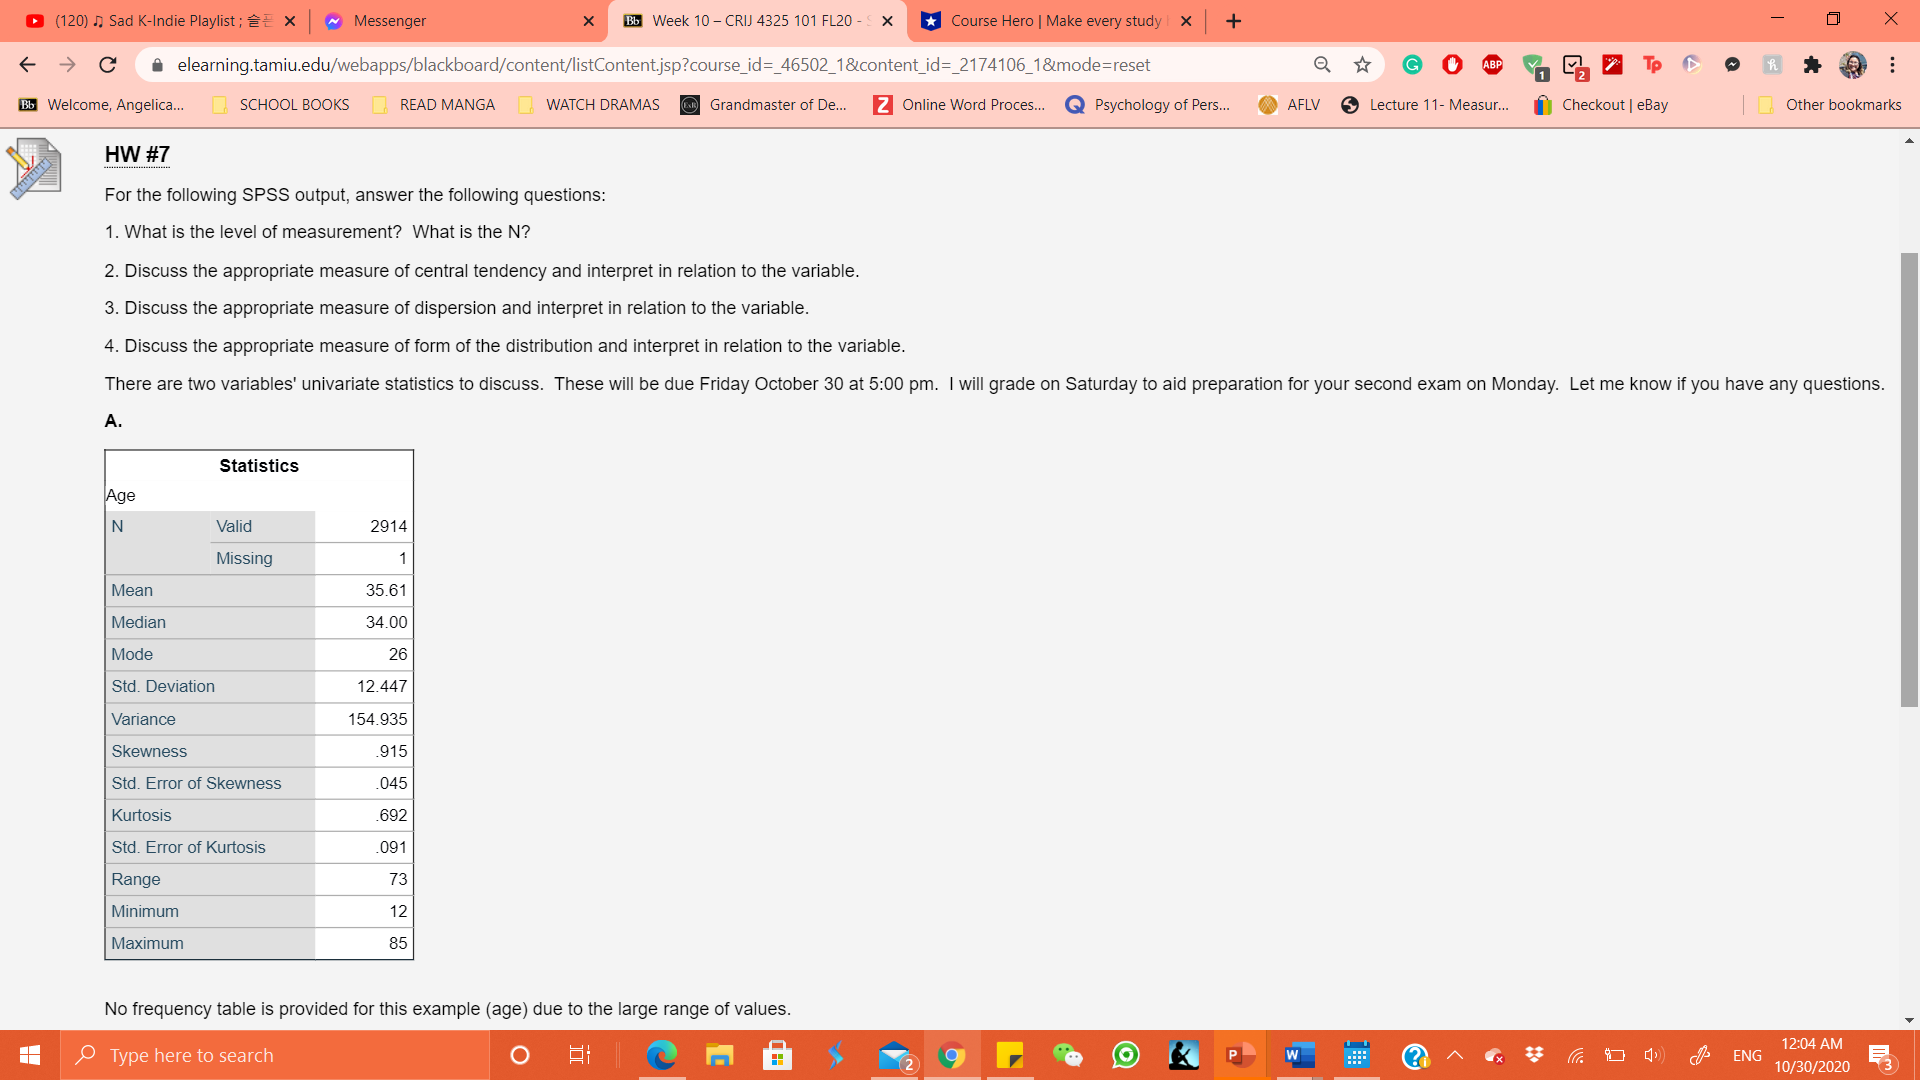The height and width of the screenshot is (1080, 1920).
Task: Click the Chrome profile avatar picture
Action: (x=1853, y=65)
